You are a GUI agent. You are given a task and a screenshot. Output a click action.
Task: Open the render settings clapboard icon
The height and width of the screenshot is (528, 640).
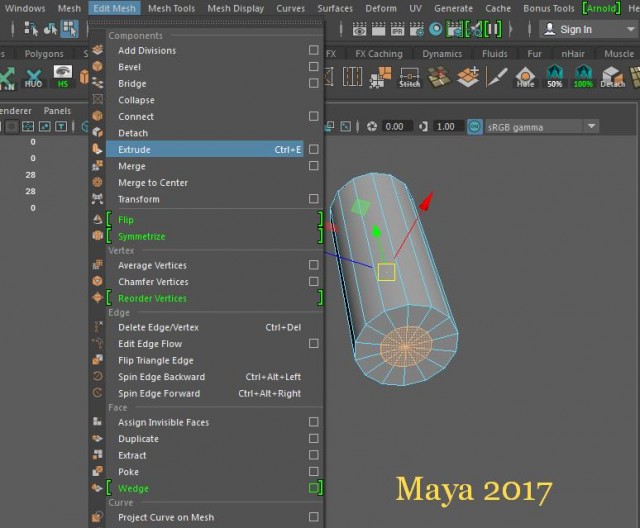tap(416, 29)
